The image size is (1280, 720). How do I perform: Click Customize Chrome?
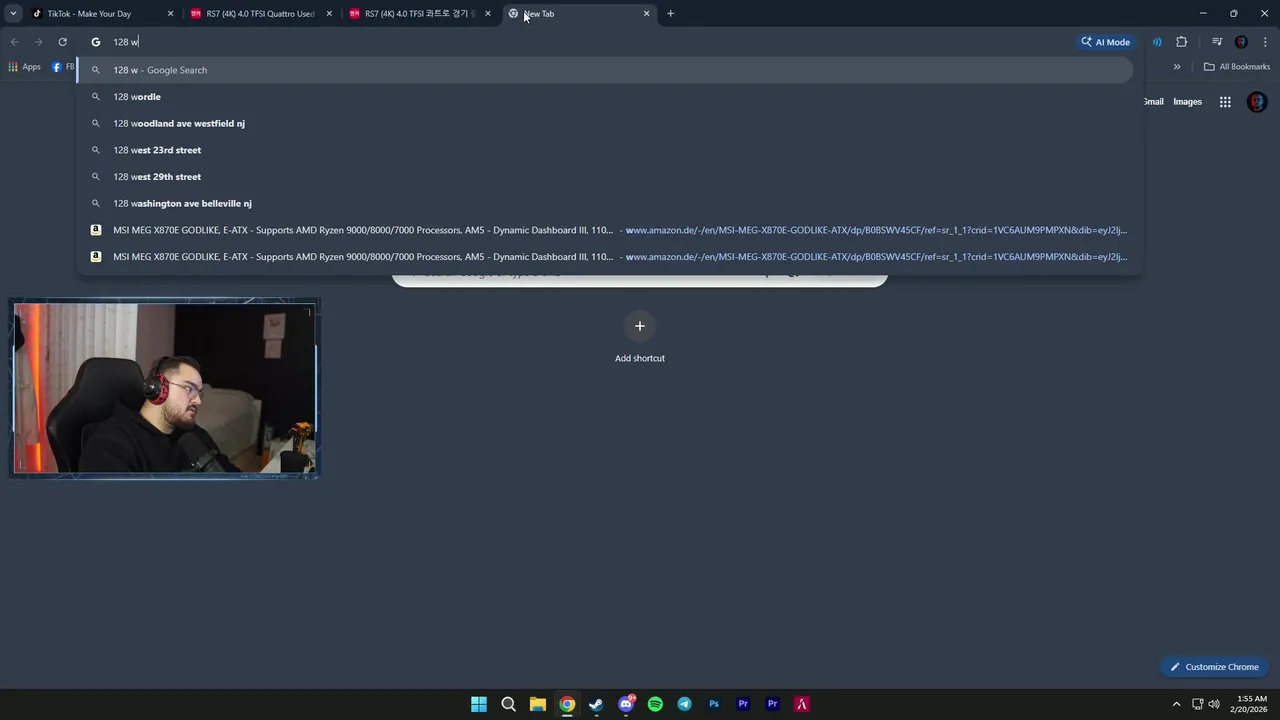(1214, 667)
